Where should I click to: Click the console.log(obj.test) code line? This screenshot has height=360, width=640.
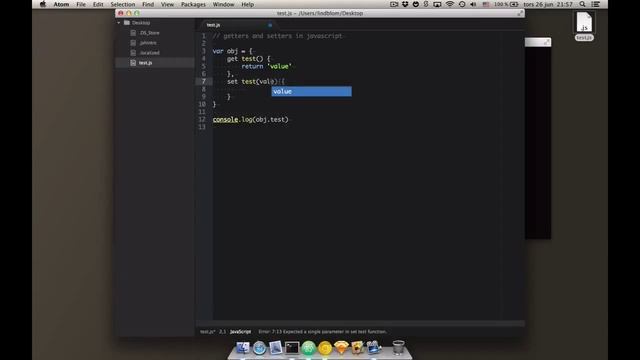(x=250, y=120)
